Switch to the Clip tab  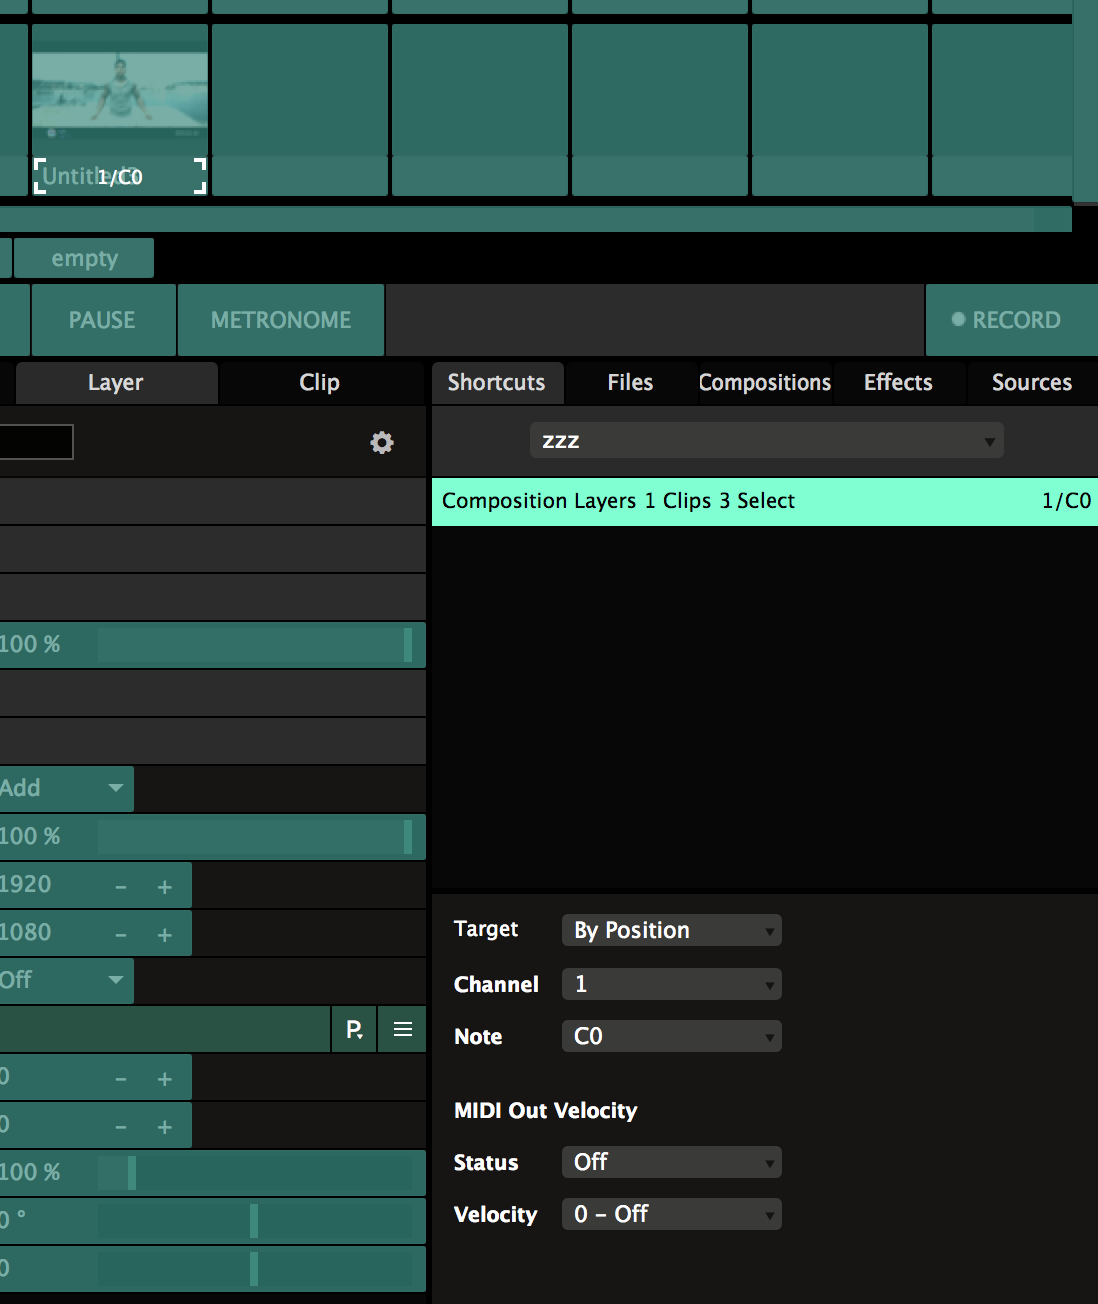coord(320,383)
